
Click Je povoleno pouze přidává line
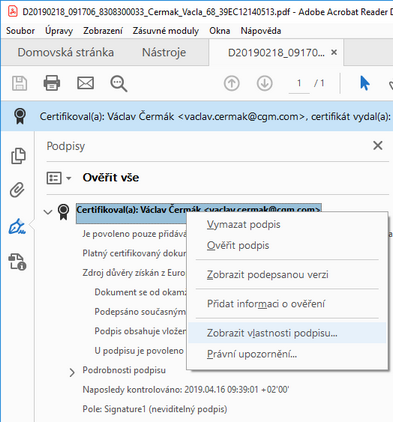[134, 234]
